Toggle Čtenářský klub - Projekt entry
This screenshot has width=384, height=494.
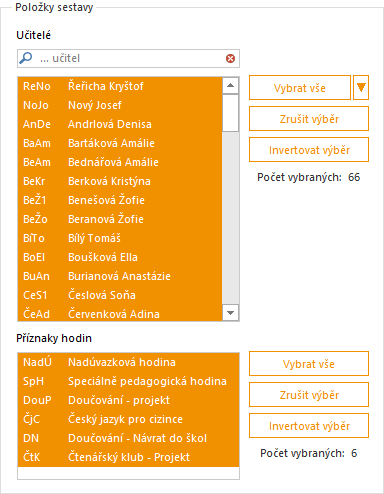click(128, 457)
